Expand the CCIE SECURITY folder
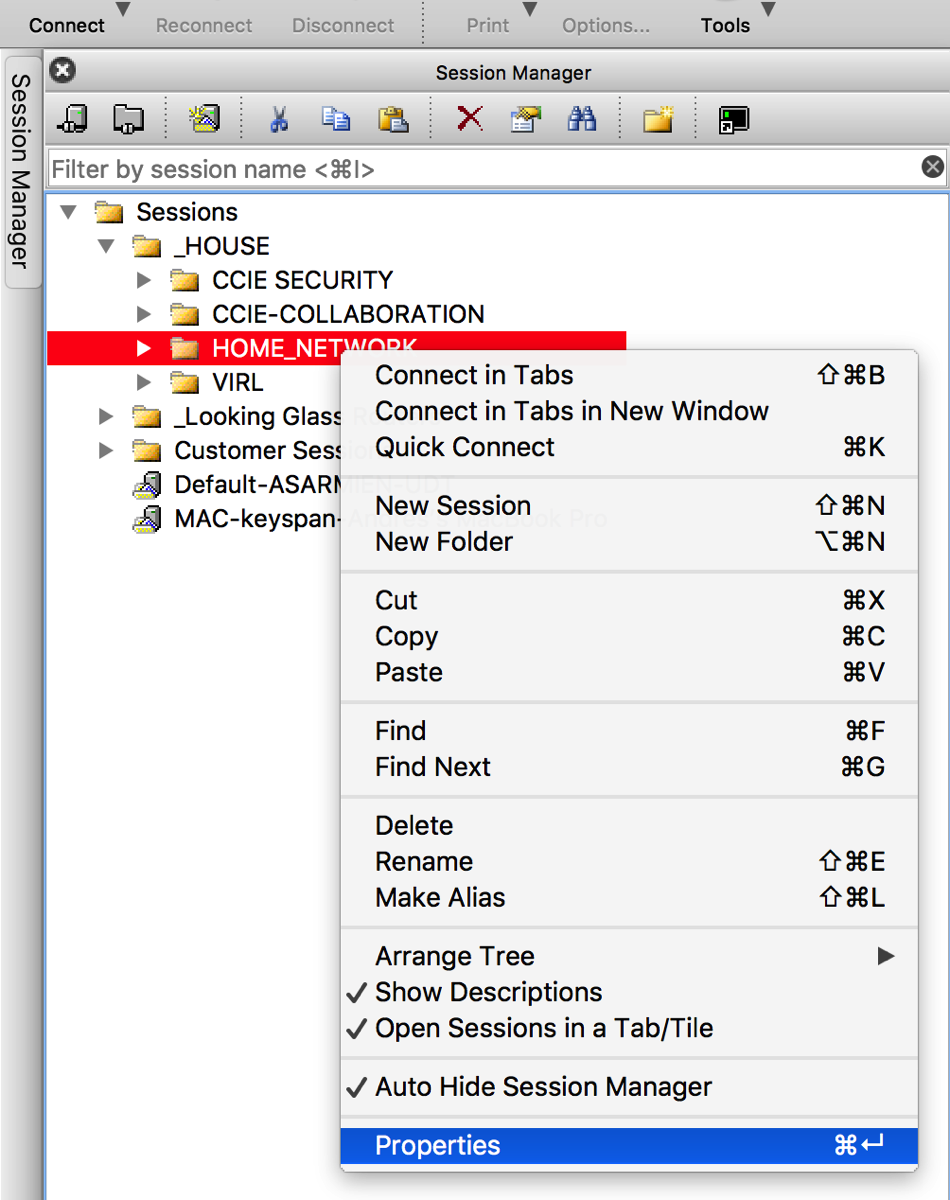950x1200 pixels. click(144, 280)
